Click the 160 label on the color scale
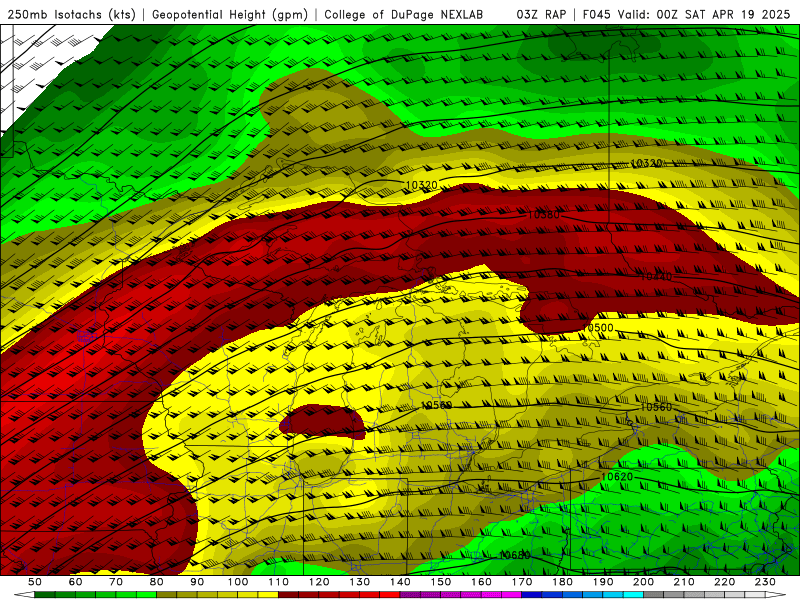The height and width of the screenshot is (600, 800). point(481,582)
